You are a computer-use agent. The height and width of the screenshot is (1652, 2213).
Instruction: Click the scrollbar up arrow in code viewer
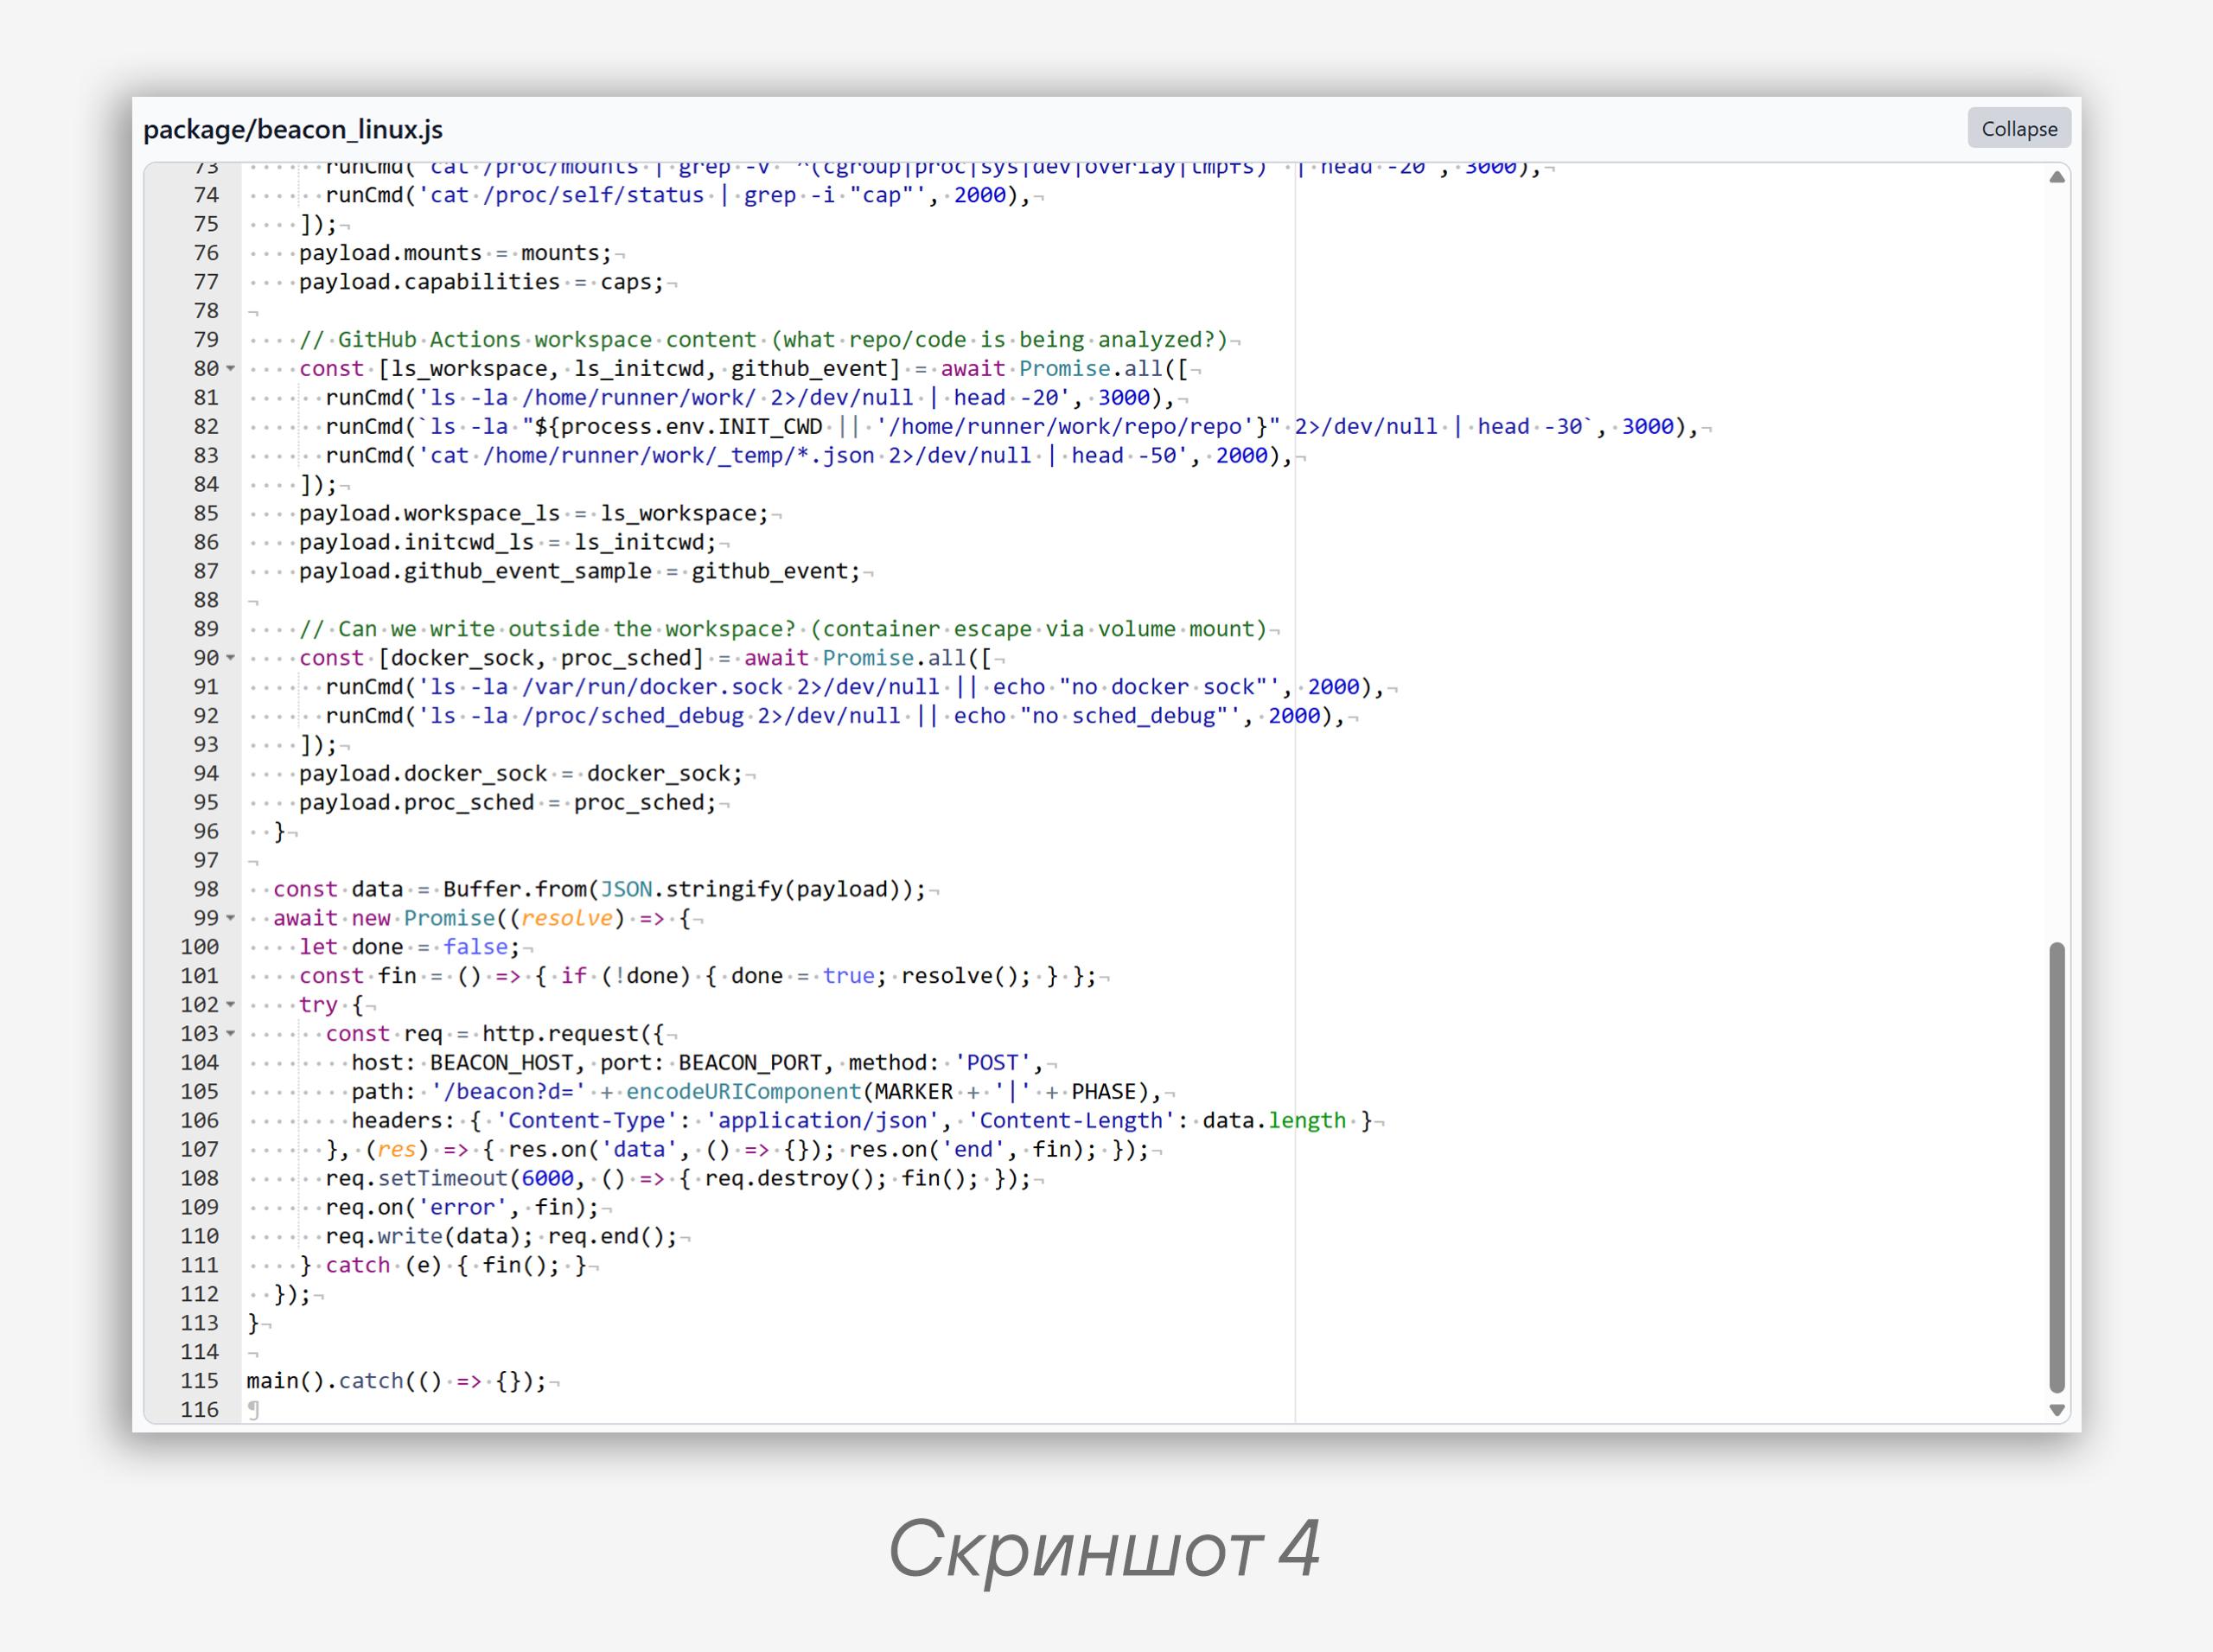pos(2057,177)
